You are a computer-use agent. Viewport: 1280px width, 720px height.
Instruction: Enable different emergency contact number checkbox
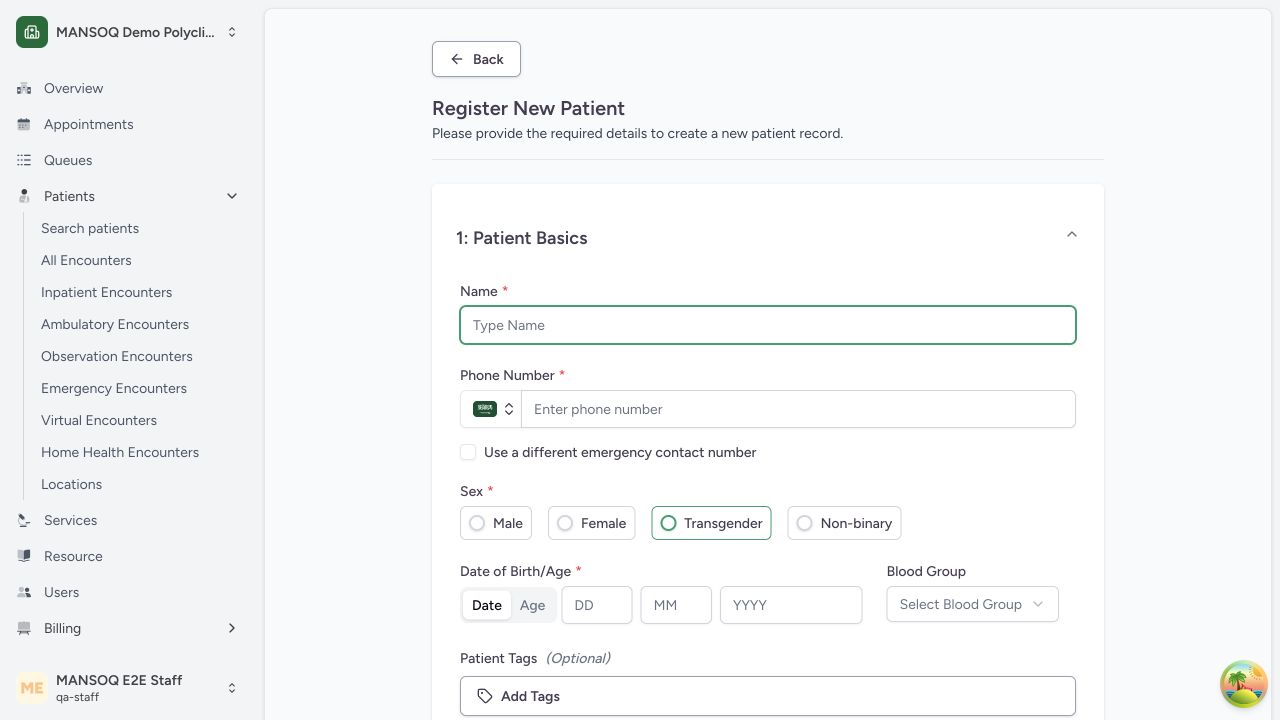tap(468, 452)
